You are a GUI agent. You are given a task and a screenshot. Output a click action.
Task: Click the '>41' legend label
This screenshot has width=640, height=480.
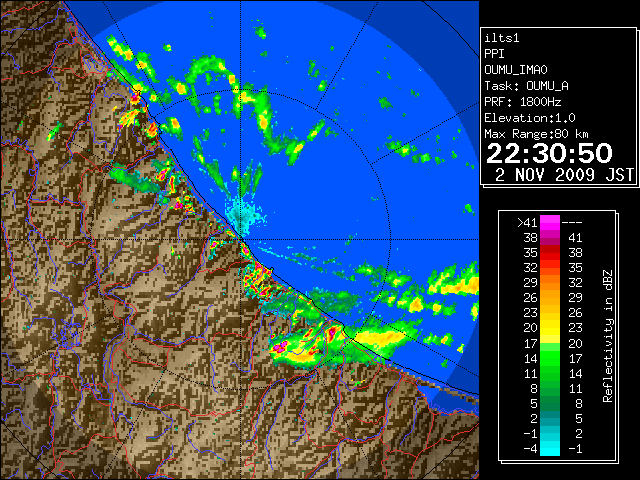[527, 223]
